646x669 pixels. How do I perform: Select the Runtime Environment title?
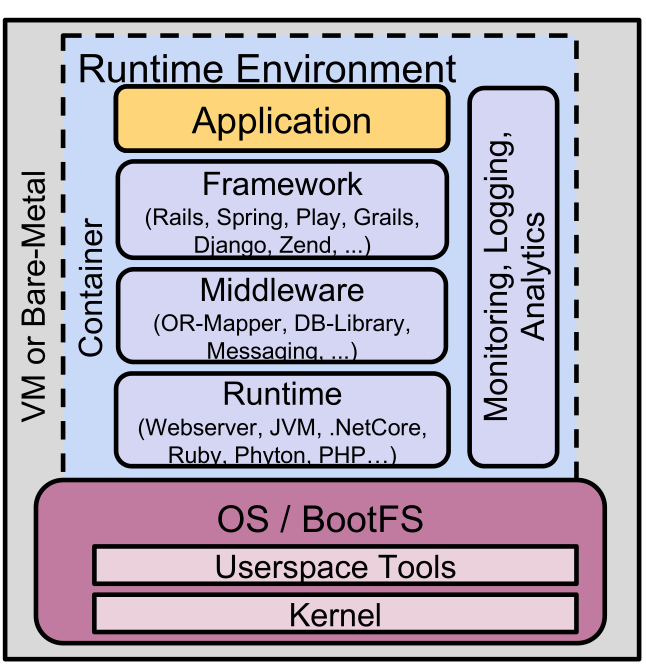(x=266, y=68)
